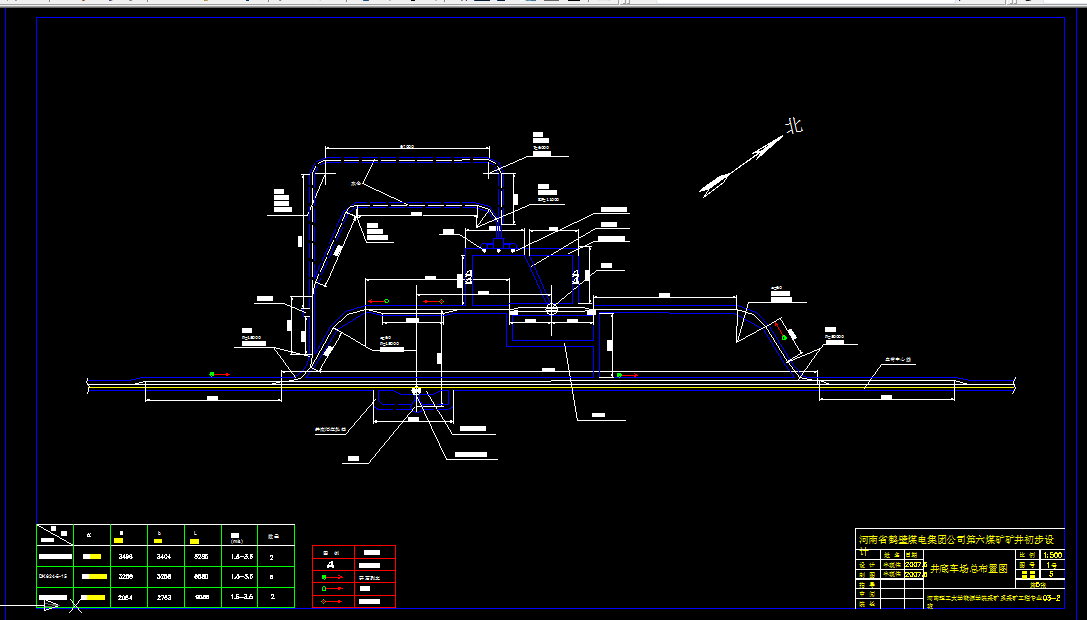Click the 图例 legend header cell
1087x620 pixels.
(x=331, y=553)
